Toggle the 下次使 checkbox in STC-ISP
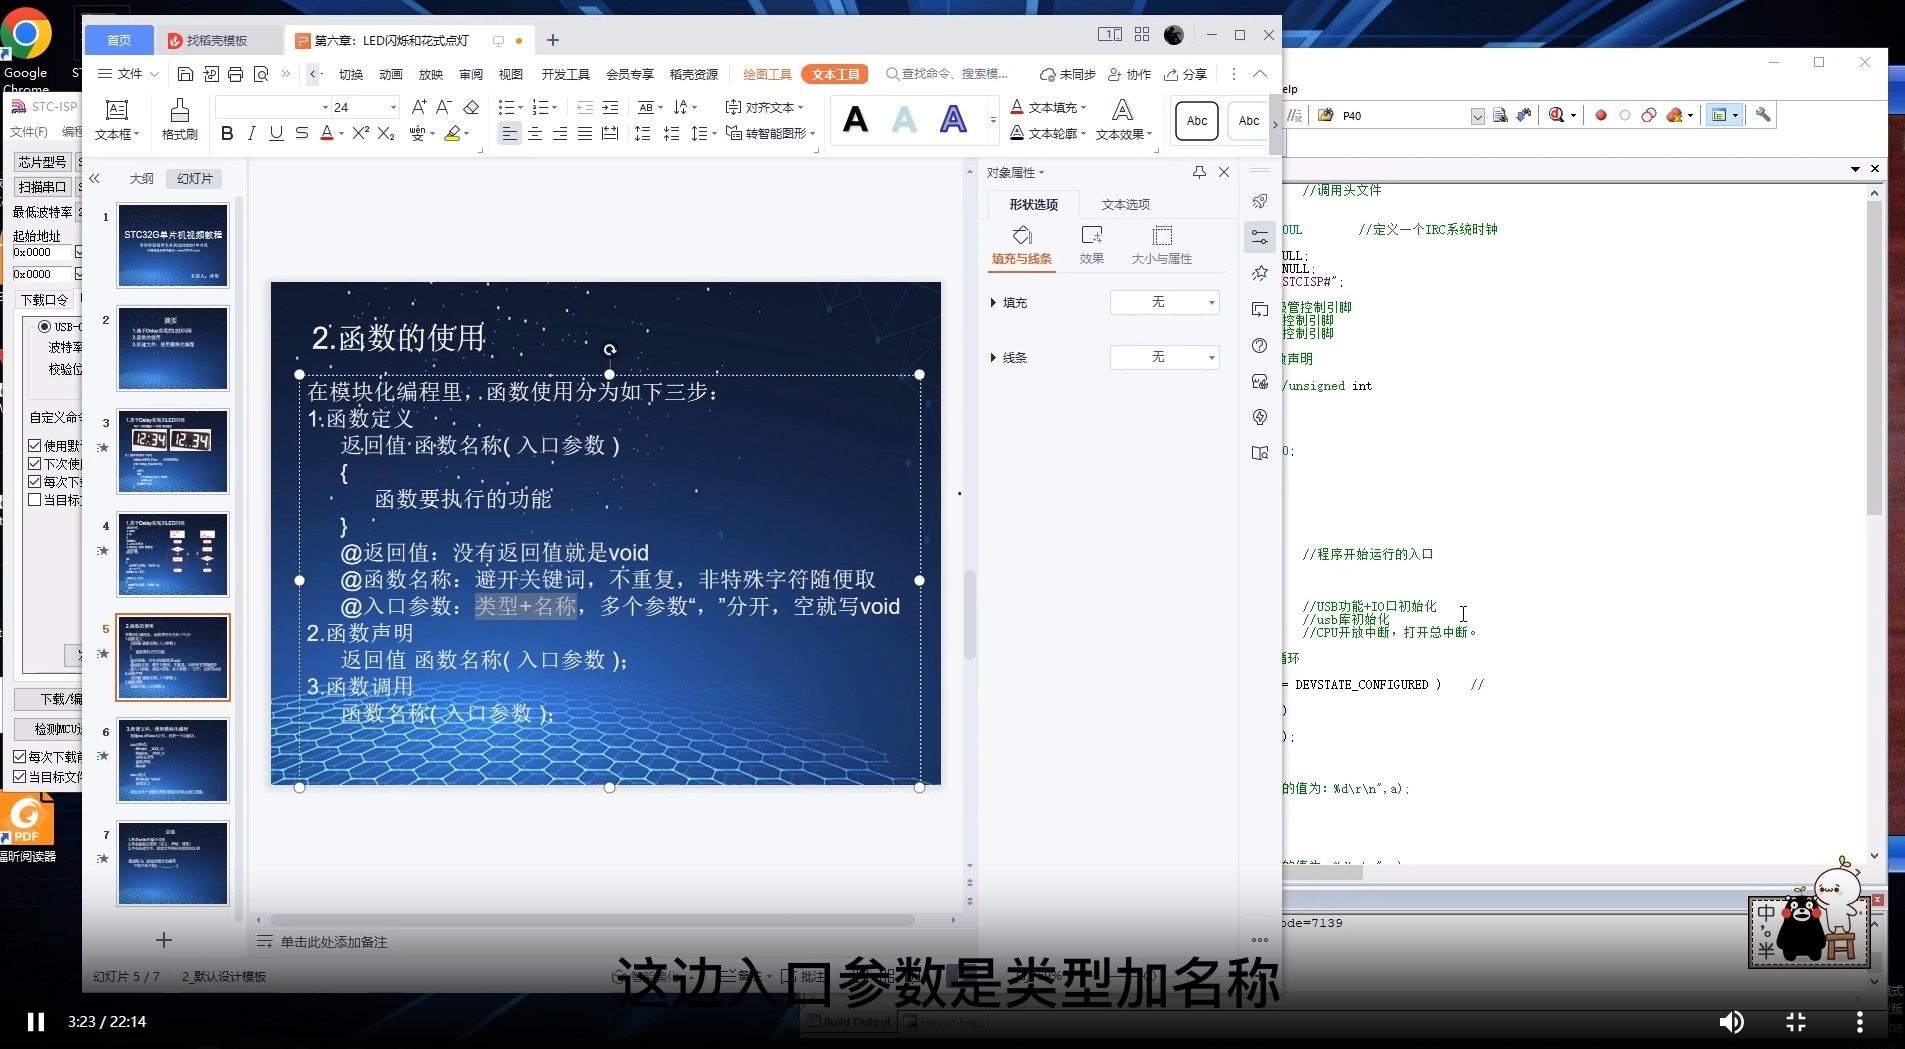This screenshot has height=1049, width=1905. pos(35,463)
